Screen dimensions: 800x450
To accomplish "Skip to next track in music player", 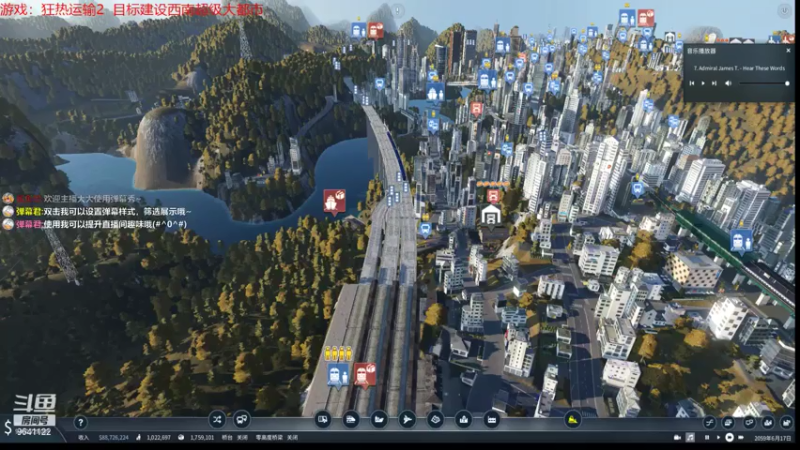I will (x=714, y=83).
